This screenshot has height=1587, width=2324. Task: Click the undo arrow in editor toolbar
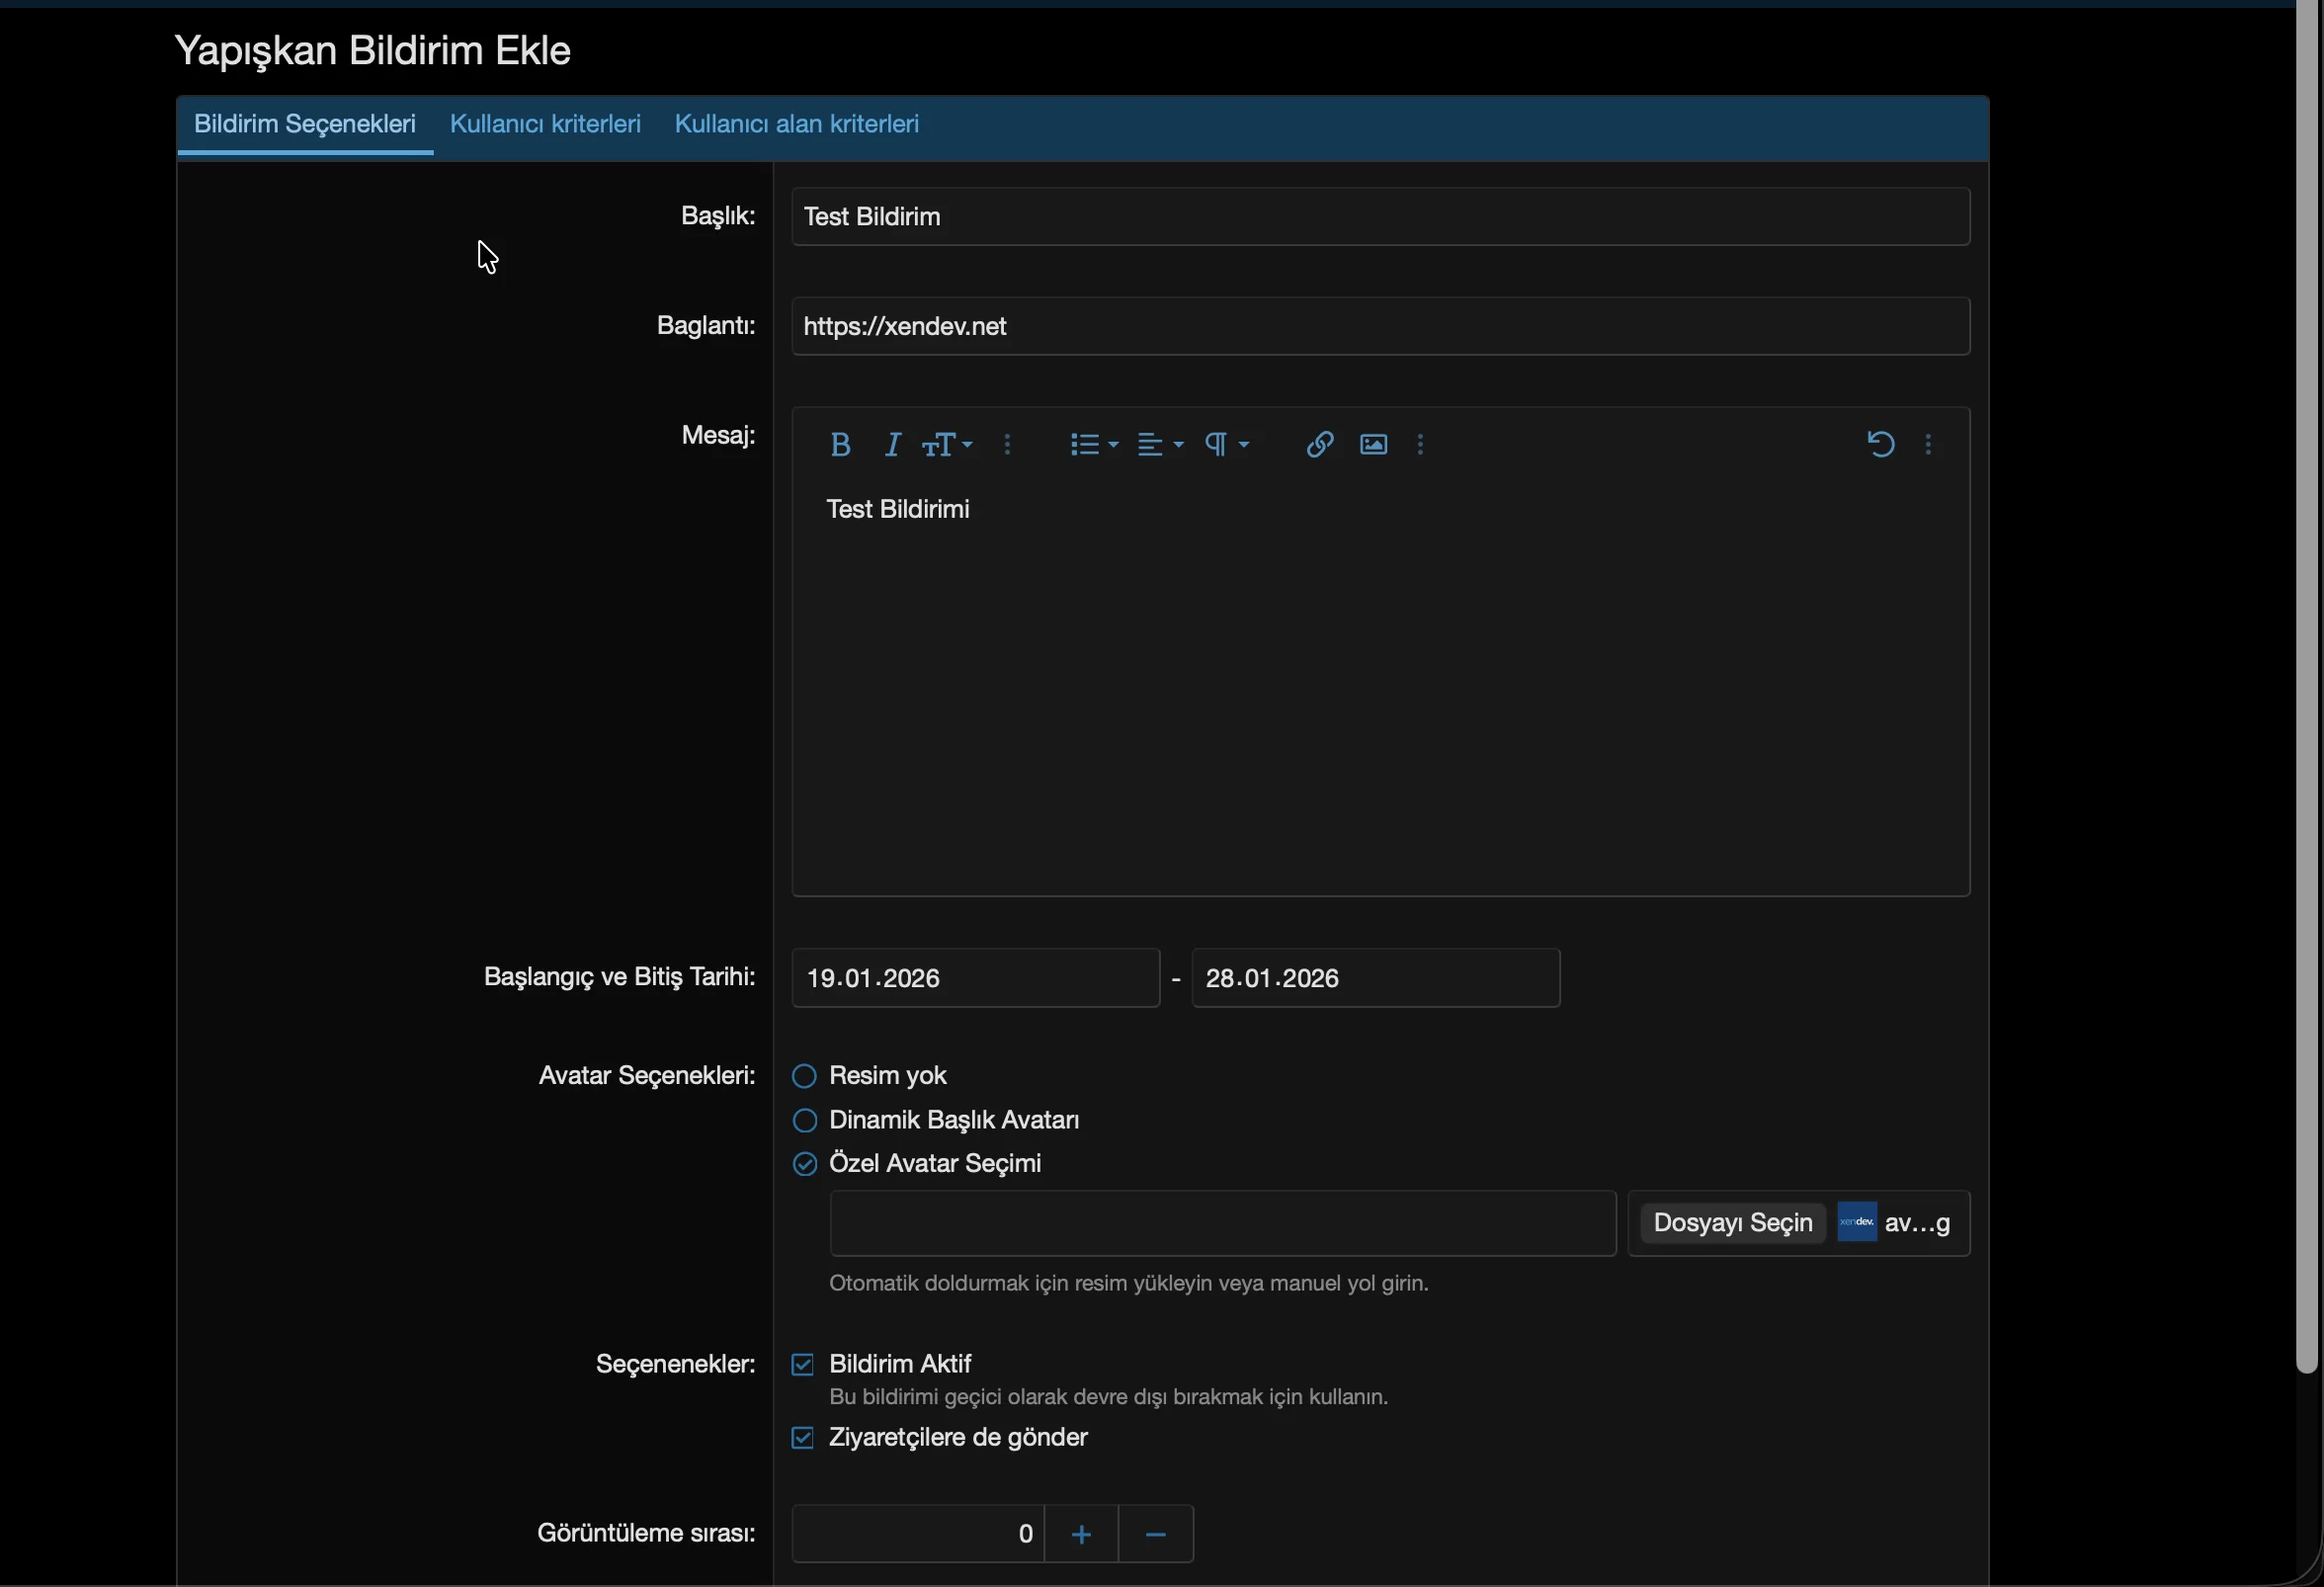(1880, 445)
